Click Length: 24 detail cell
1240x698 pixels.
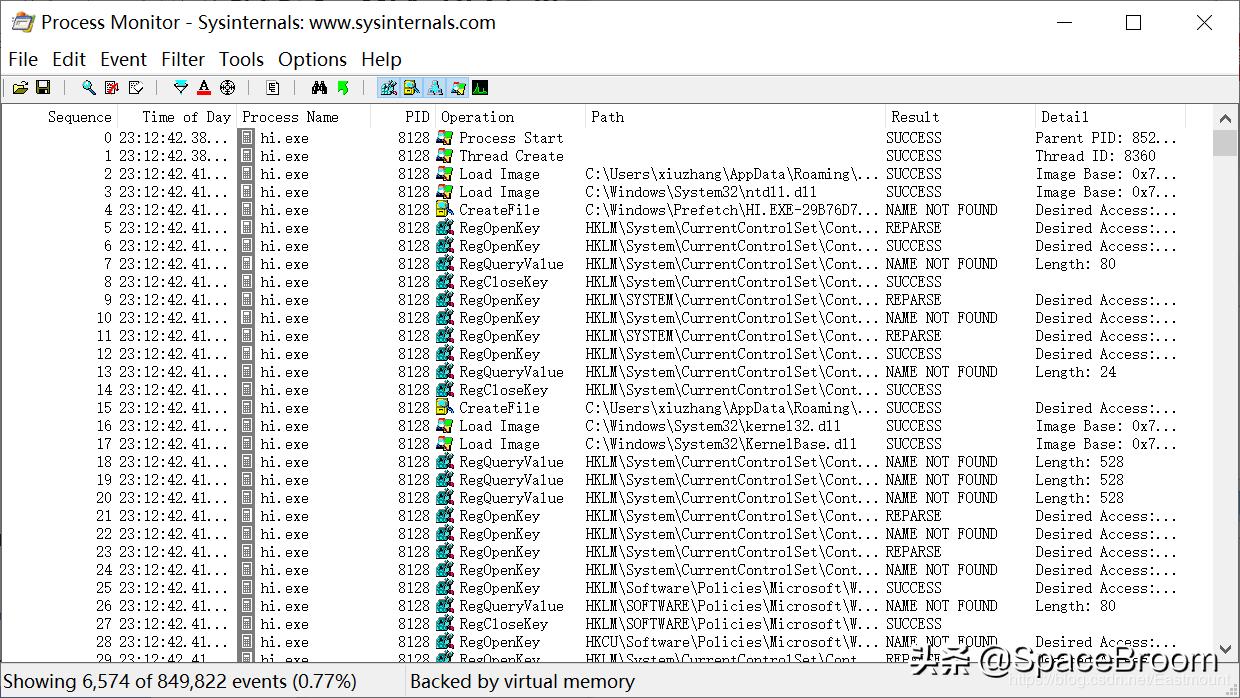1076,372
